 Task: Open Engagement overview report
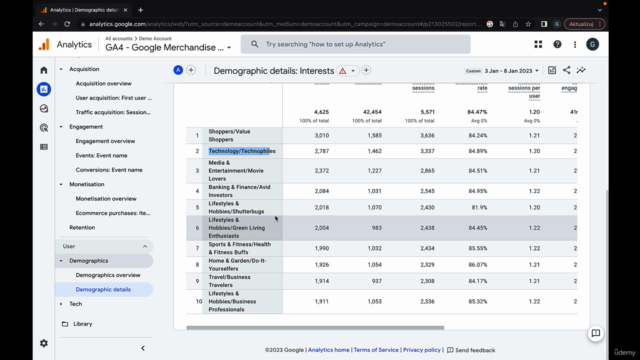105,141
